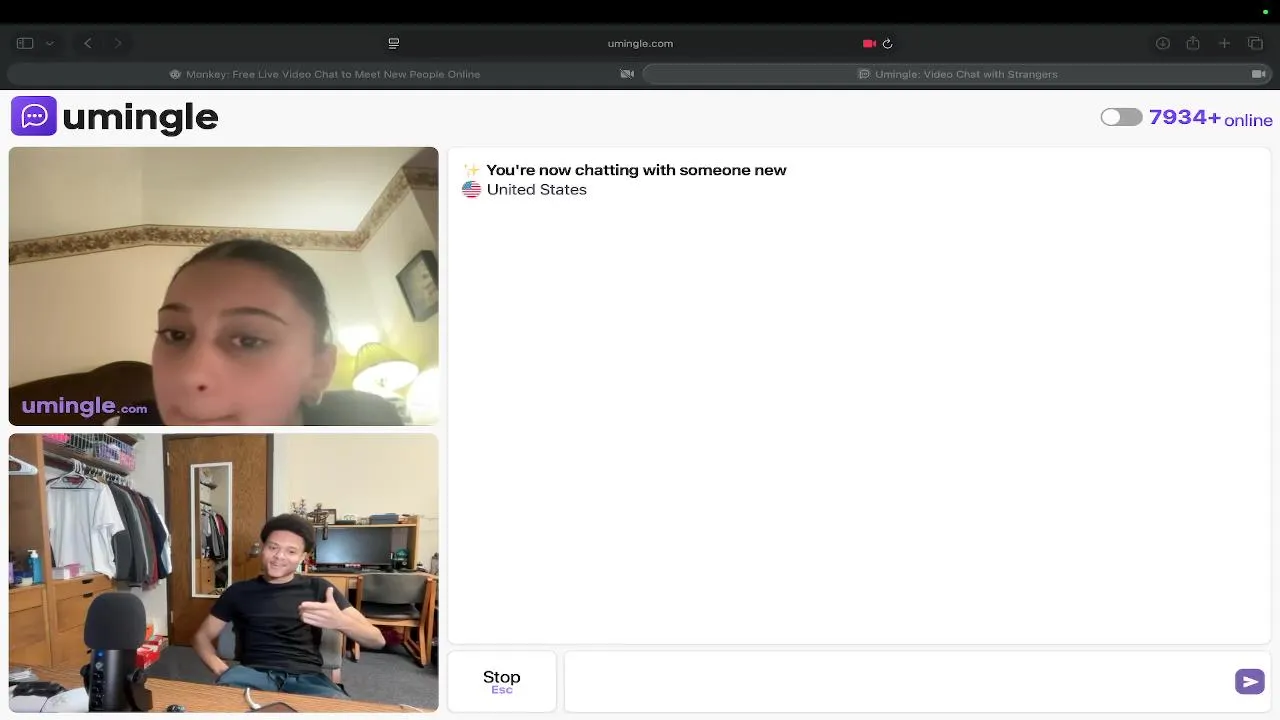Show the tab overview icon
The width and height of the screenshot is (1280, 720).
1255,43
